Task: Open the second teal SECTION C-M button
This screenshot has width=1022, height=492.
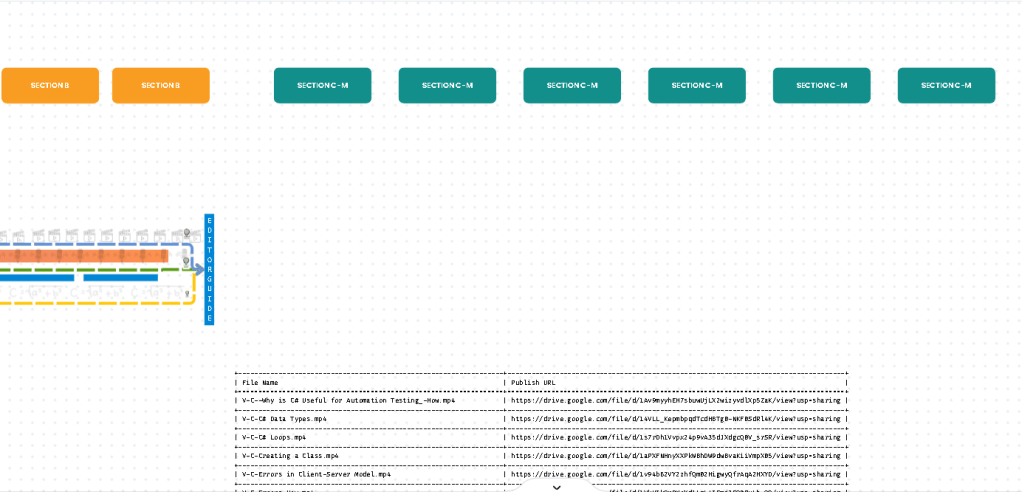Action: click(x=447, y=85)
